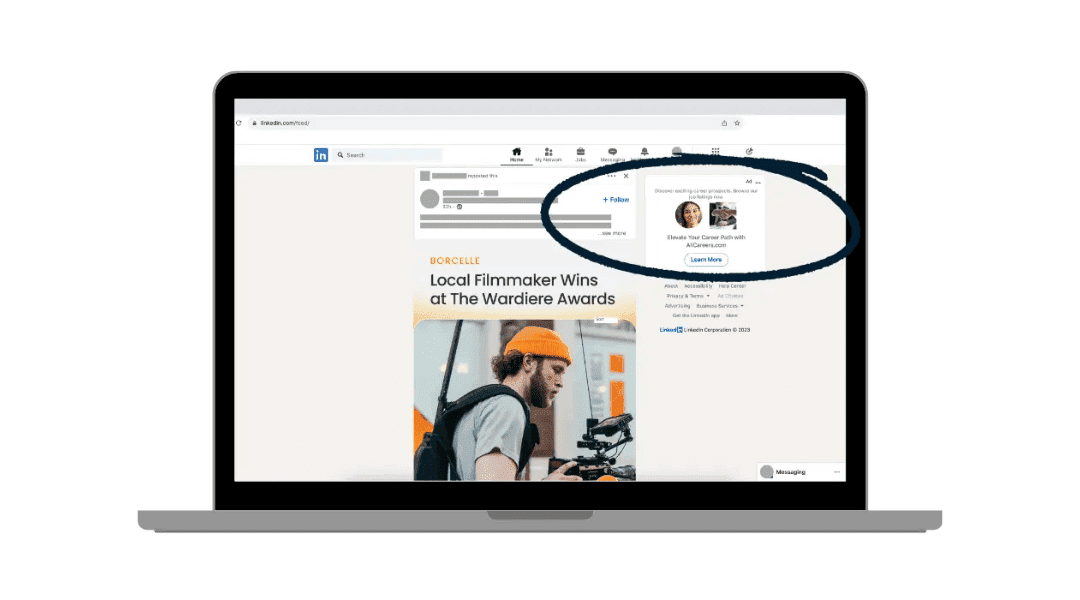Open the post options three-dot icon

click(x=610, y=176)
